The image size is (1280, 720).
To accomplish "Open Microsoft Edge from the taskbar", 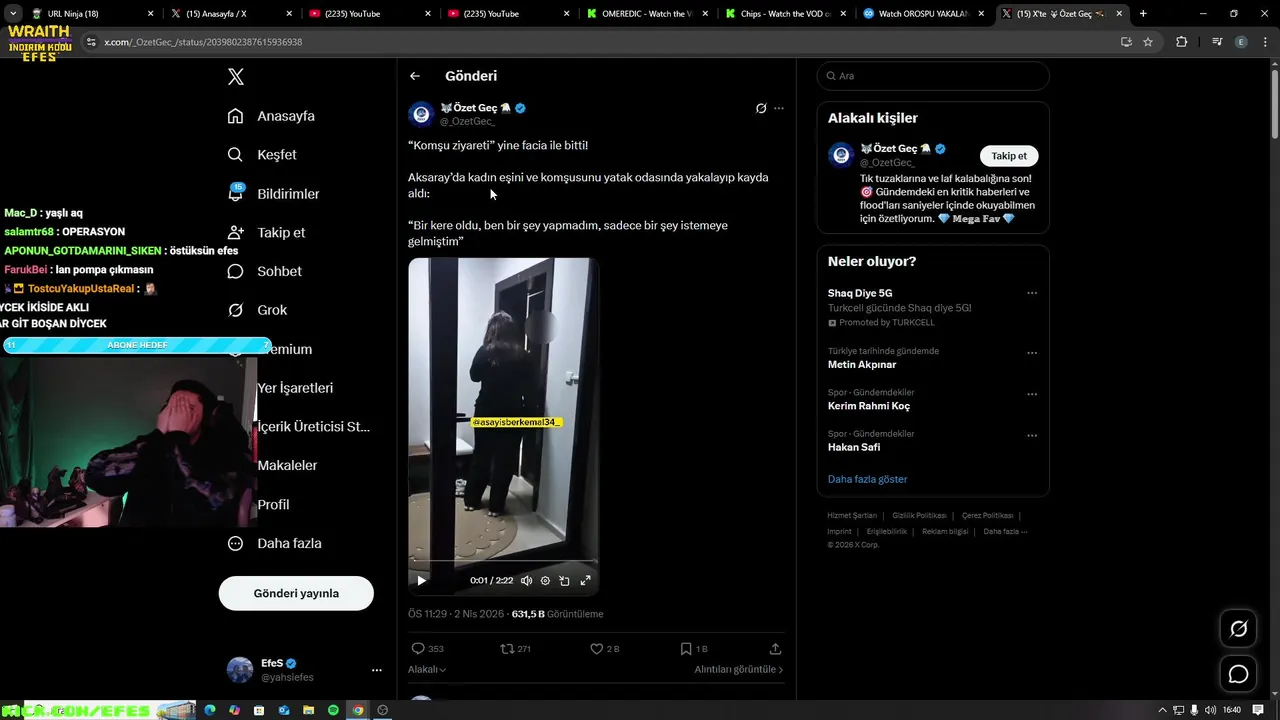I will click(x=210, y=710).
